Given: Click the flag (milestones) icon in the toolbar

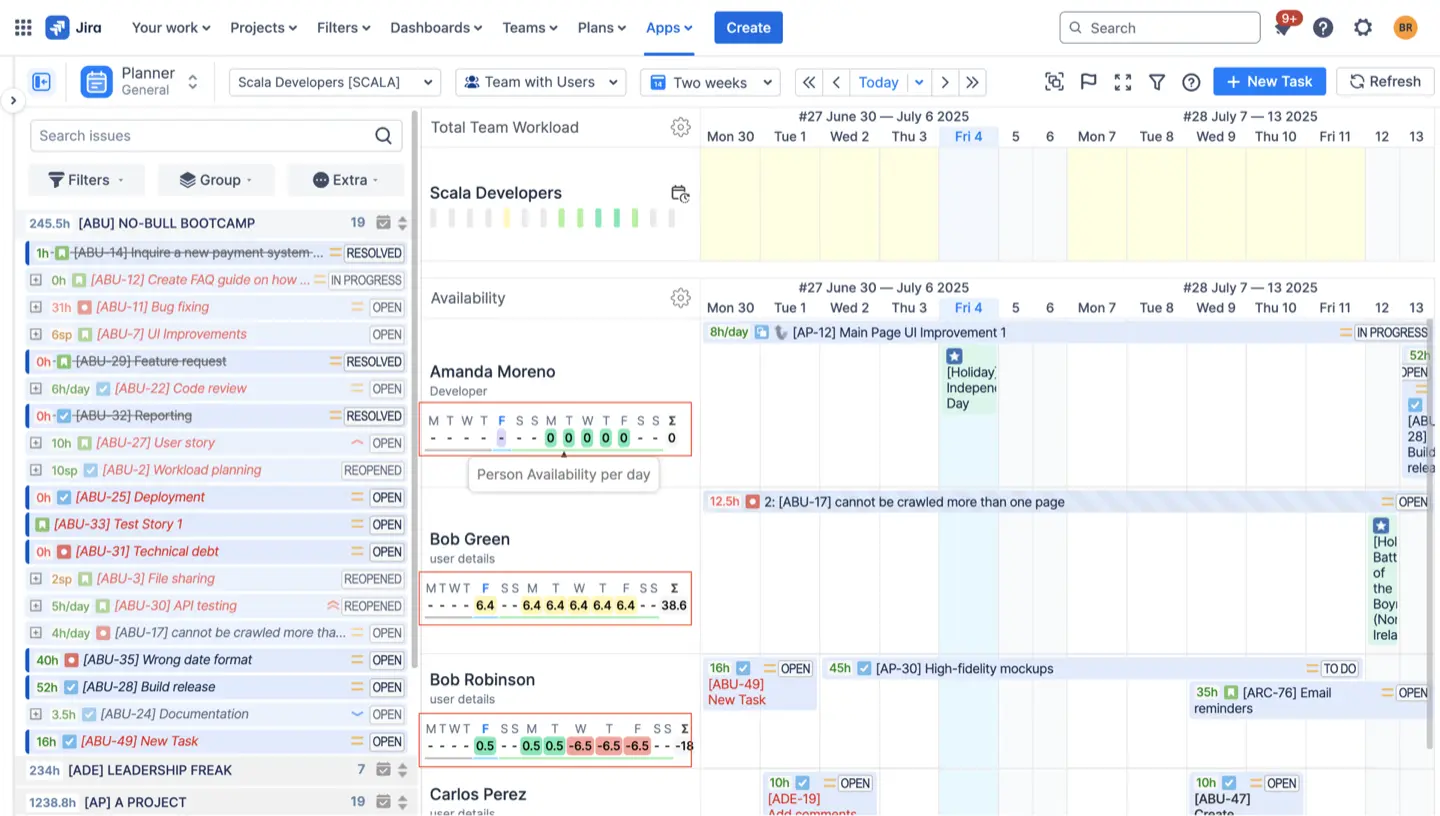Looking at the screenshot, I should [1088, 82].
